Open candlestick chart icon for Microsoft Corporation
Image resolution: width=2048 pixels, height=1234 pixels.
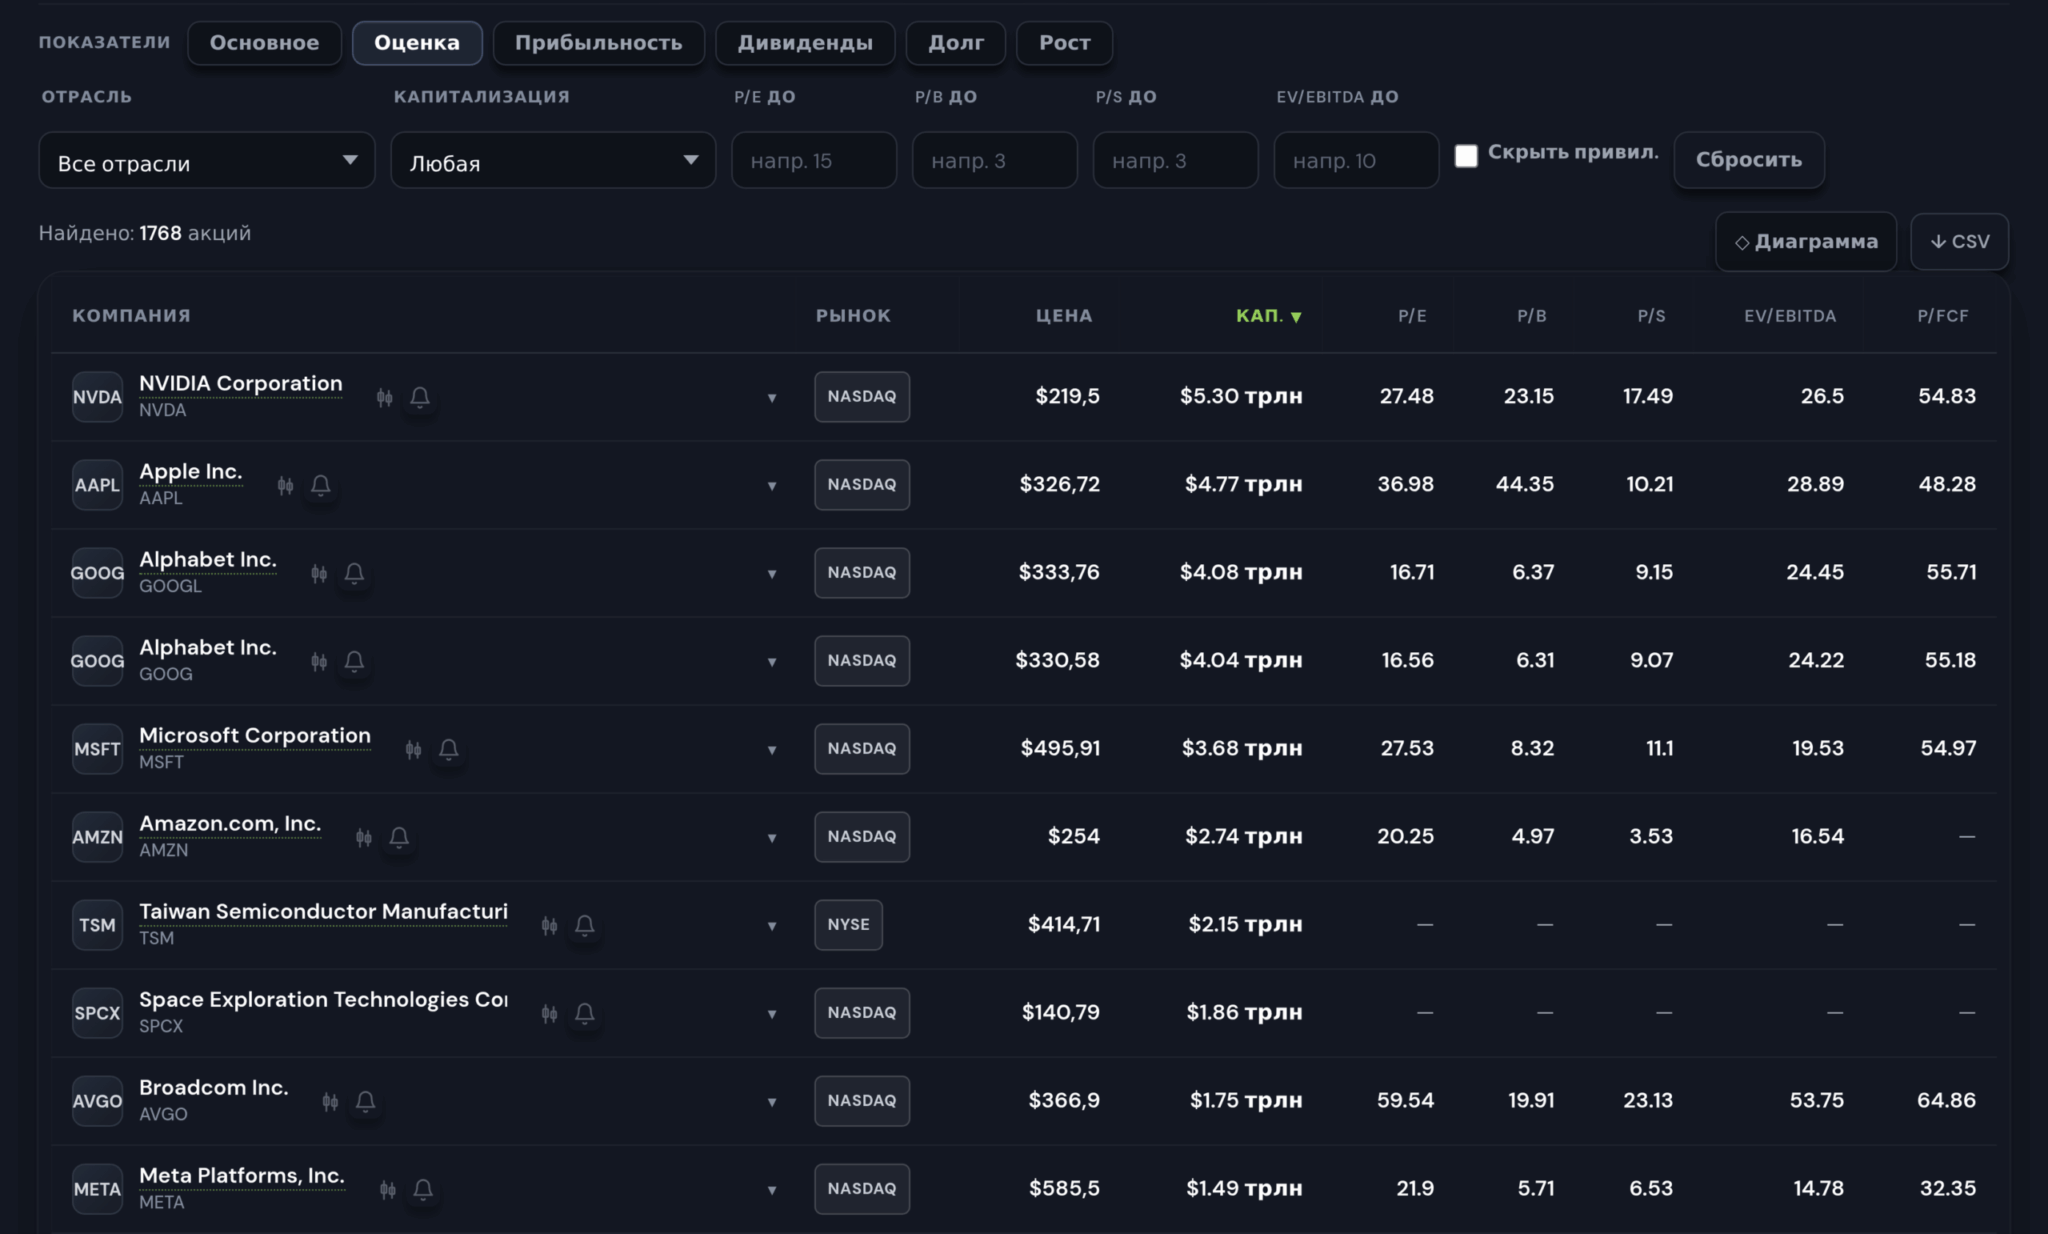tap(413, 749)
